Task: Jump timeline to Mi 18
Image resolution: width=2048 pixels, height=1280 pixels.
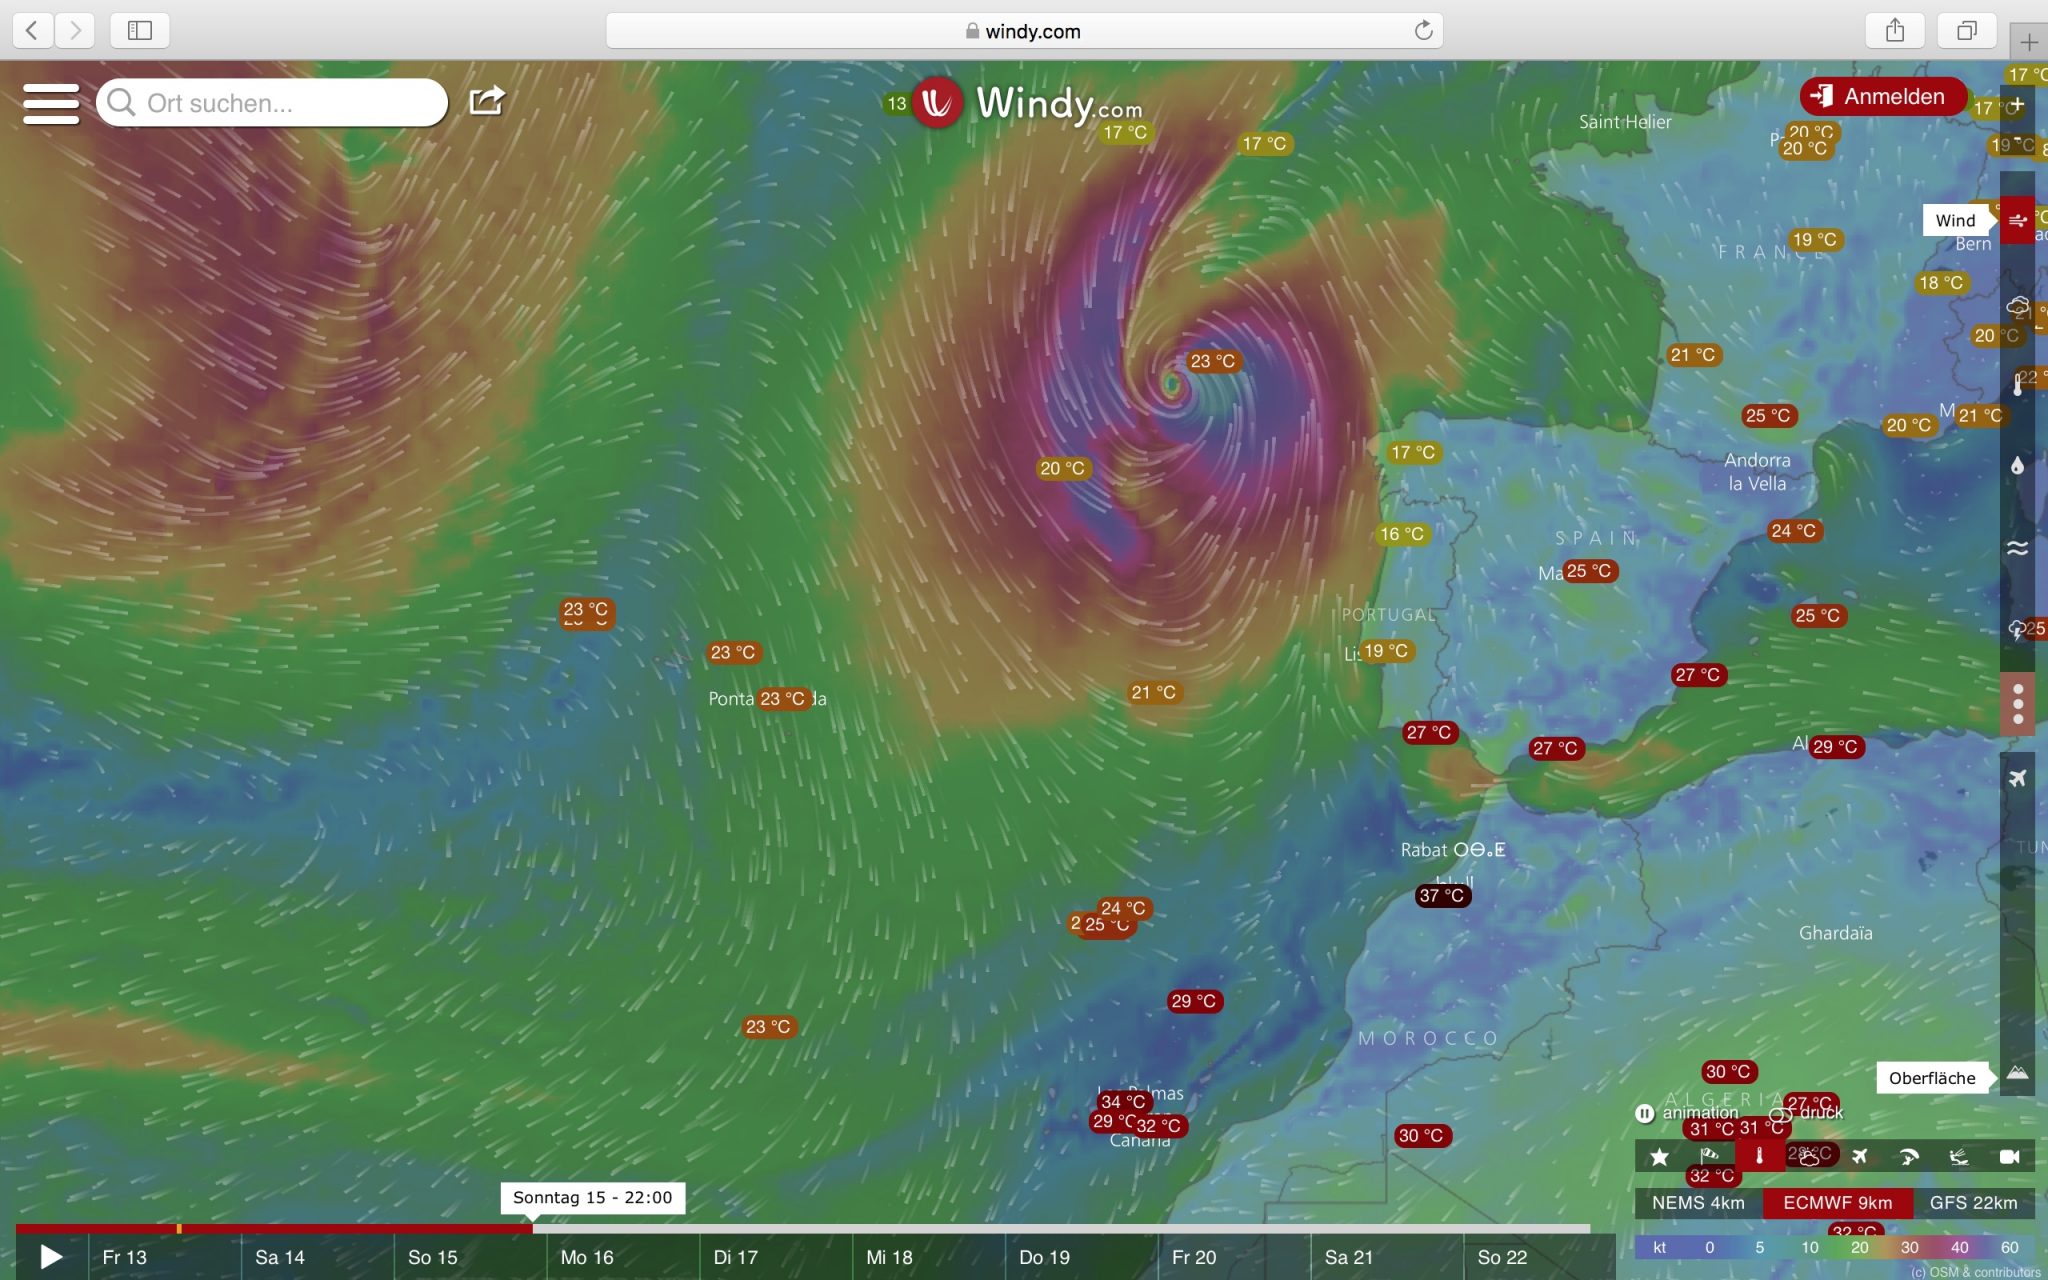Action: [889, 1257]
